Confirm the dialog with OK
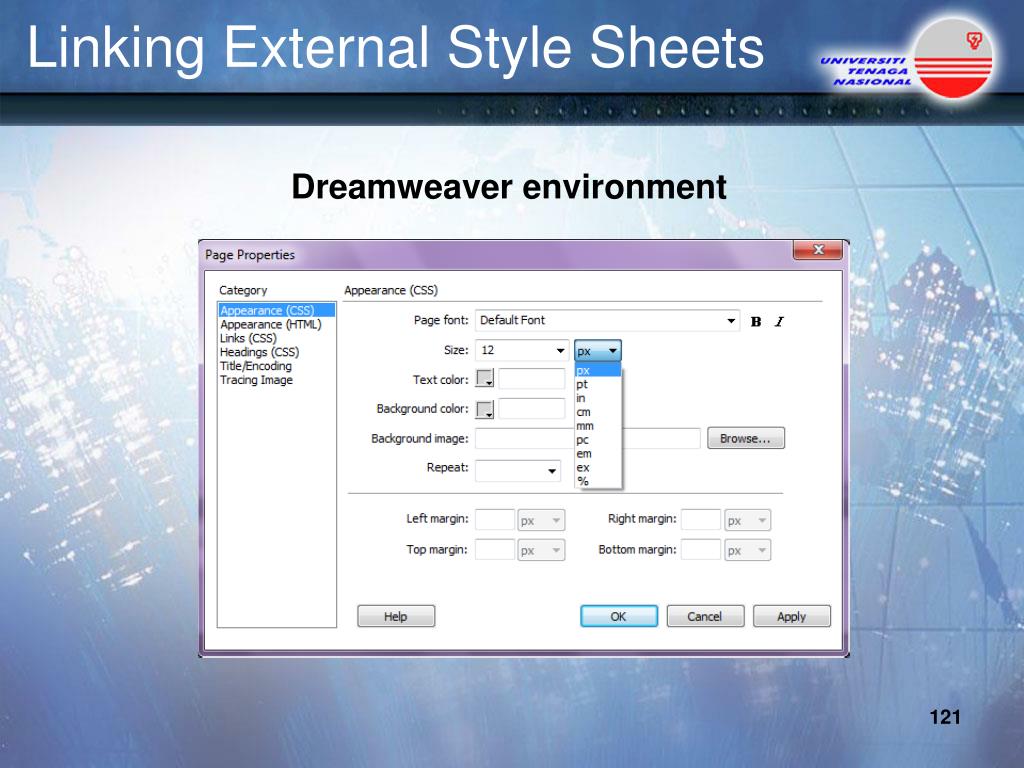 tap(618, 616)
